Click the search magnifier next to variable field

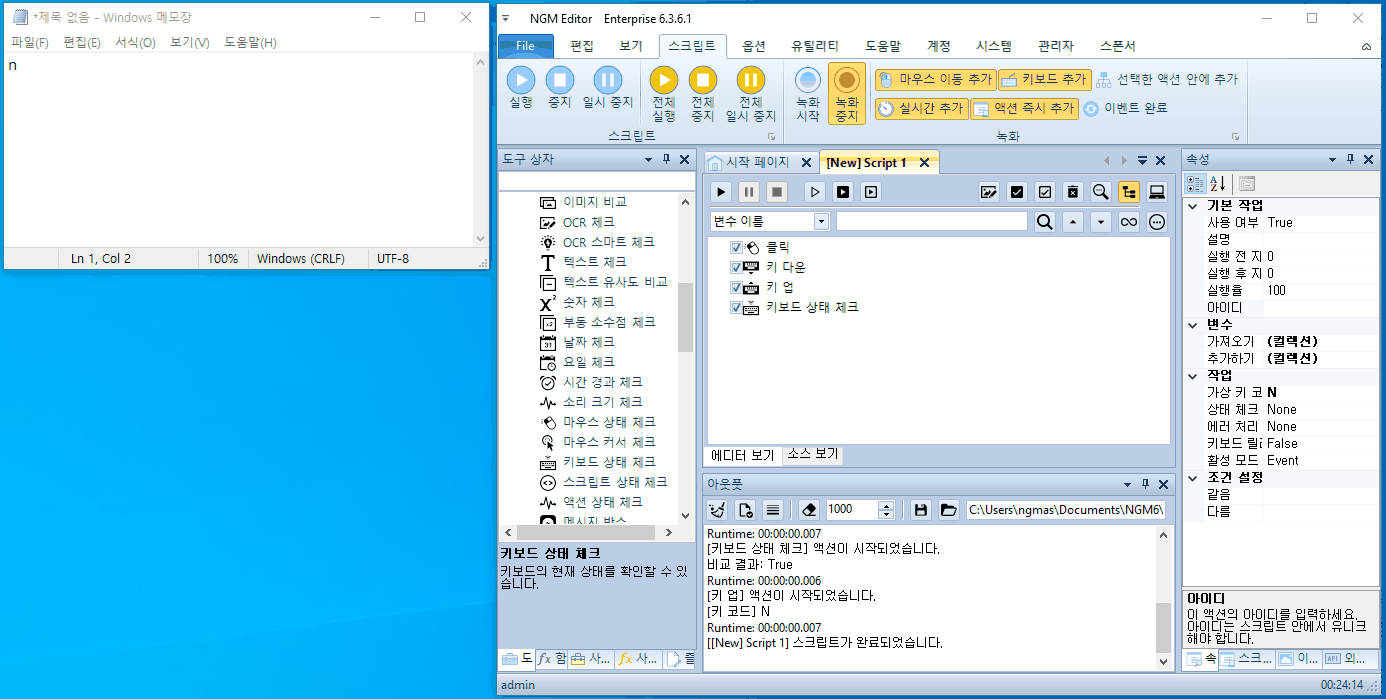[1044, 222]
